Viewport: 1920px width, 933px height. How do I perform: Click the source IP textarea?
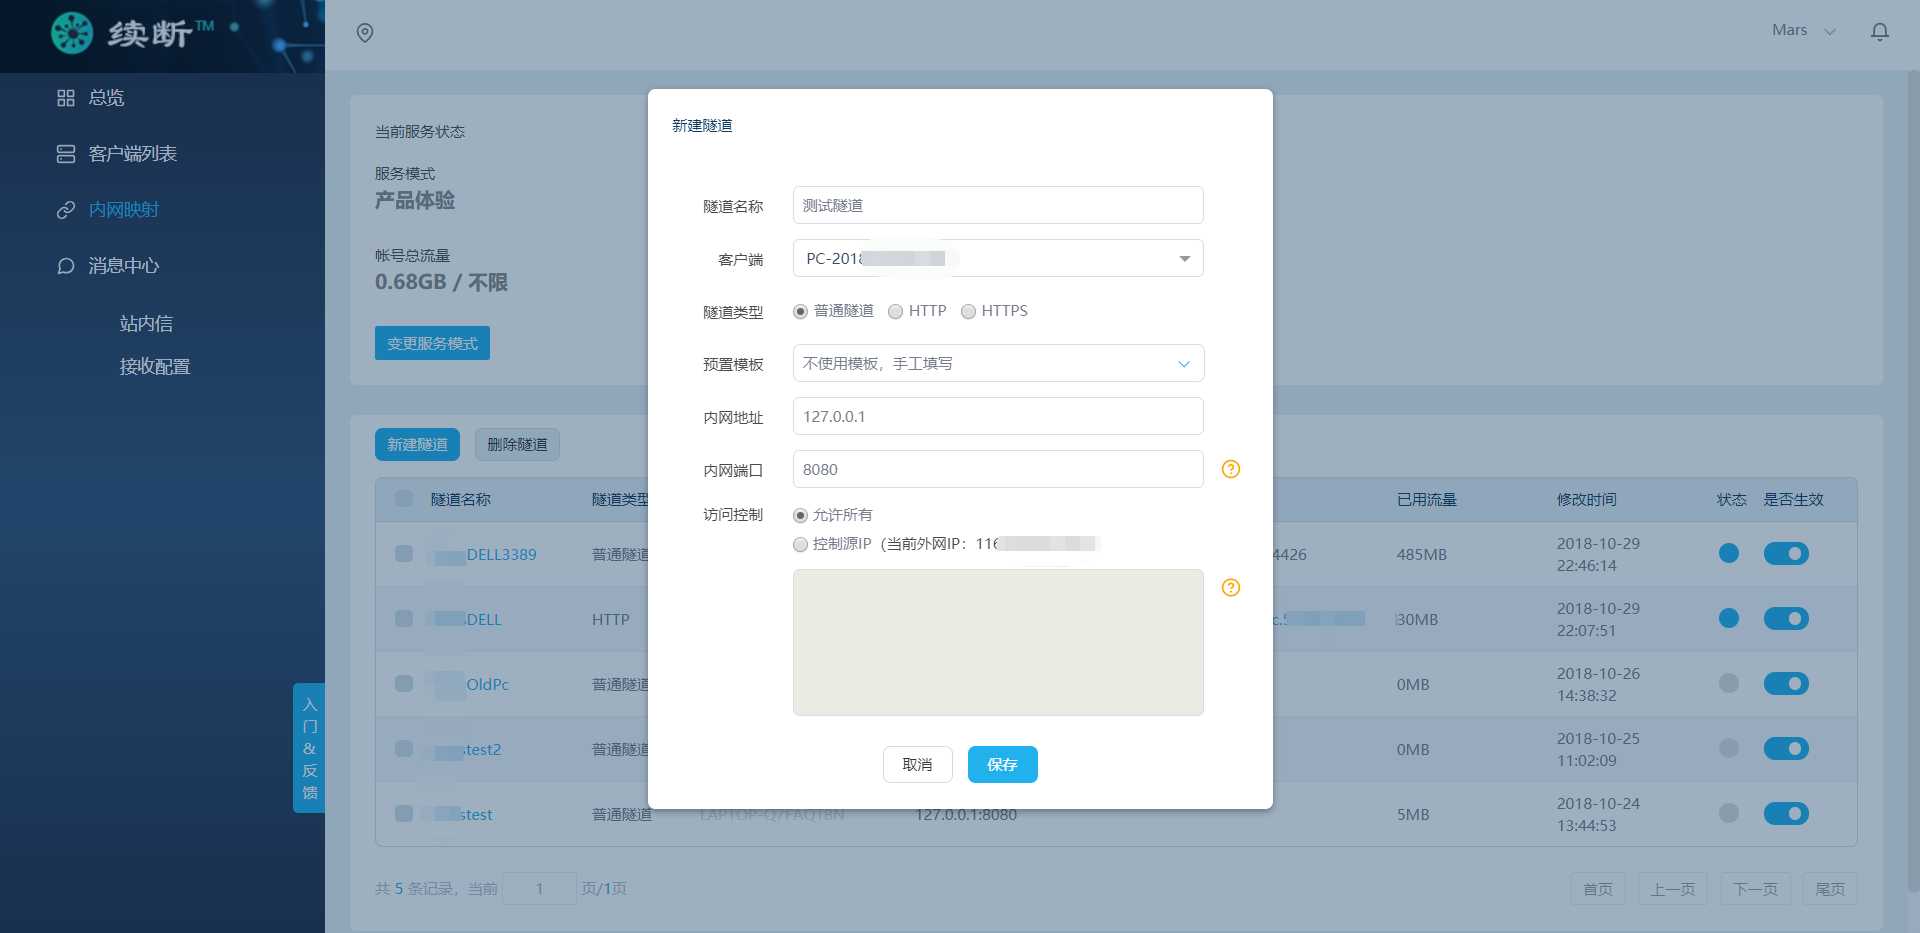pos(998,642)
